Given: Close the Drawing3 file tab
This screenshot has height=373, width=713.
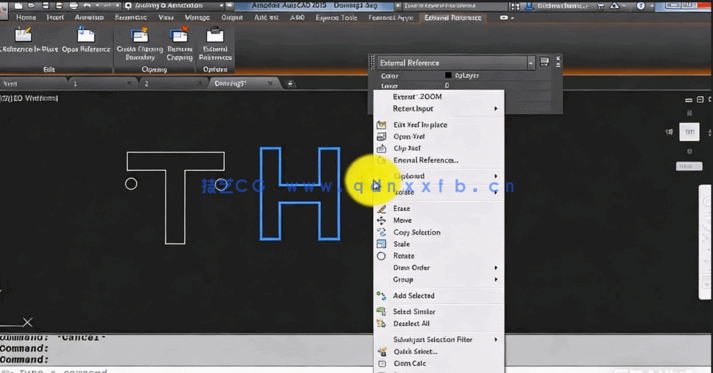Looking at the screenshot, I should point(270,83).
